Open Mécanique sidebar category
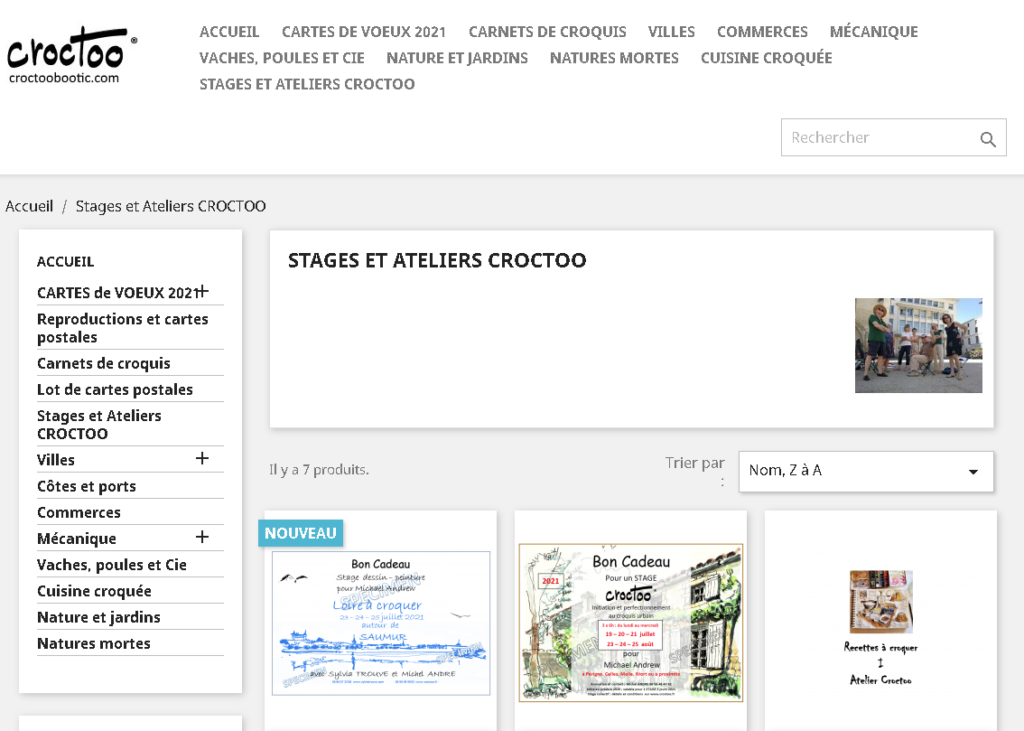Image resolution: width=1024 pixels, height=731 pixels. coord(76,538)
